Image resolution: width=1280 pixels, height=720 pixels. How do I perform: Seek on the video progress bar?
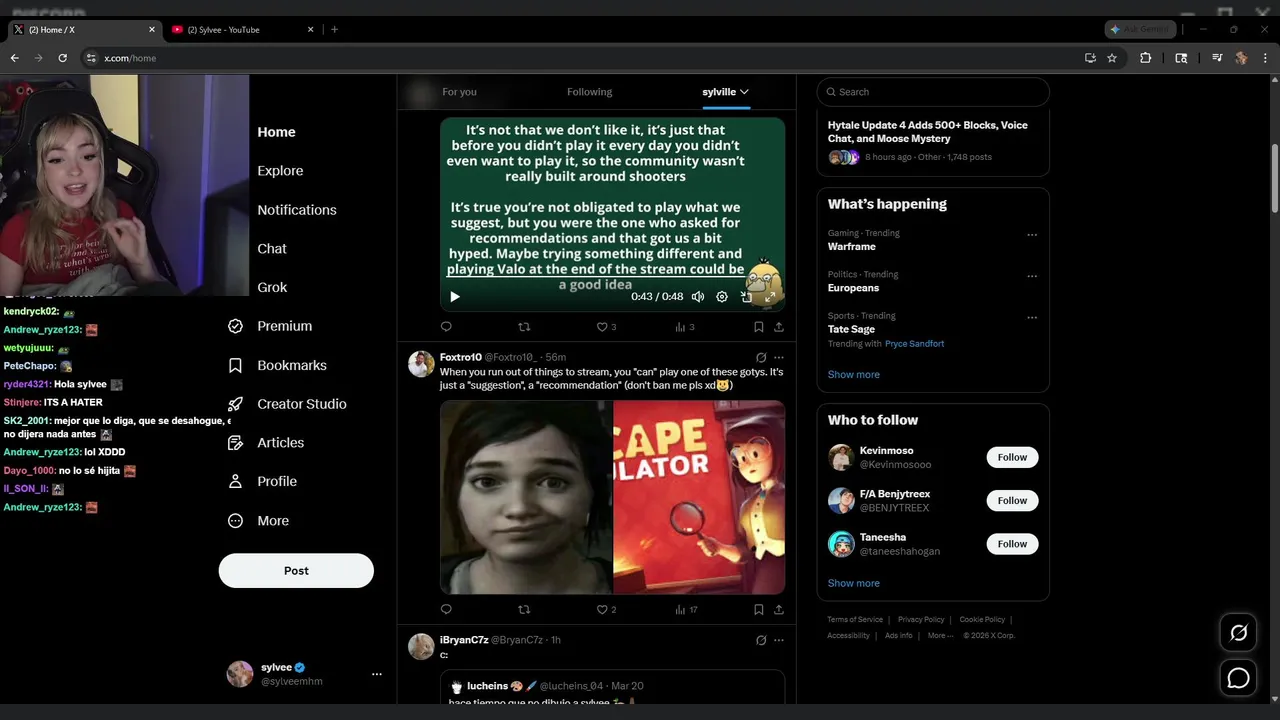[595, 276]
